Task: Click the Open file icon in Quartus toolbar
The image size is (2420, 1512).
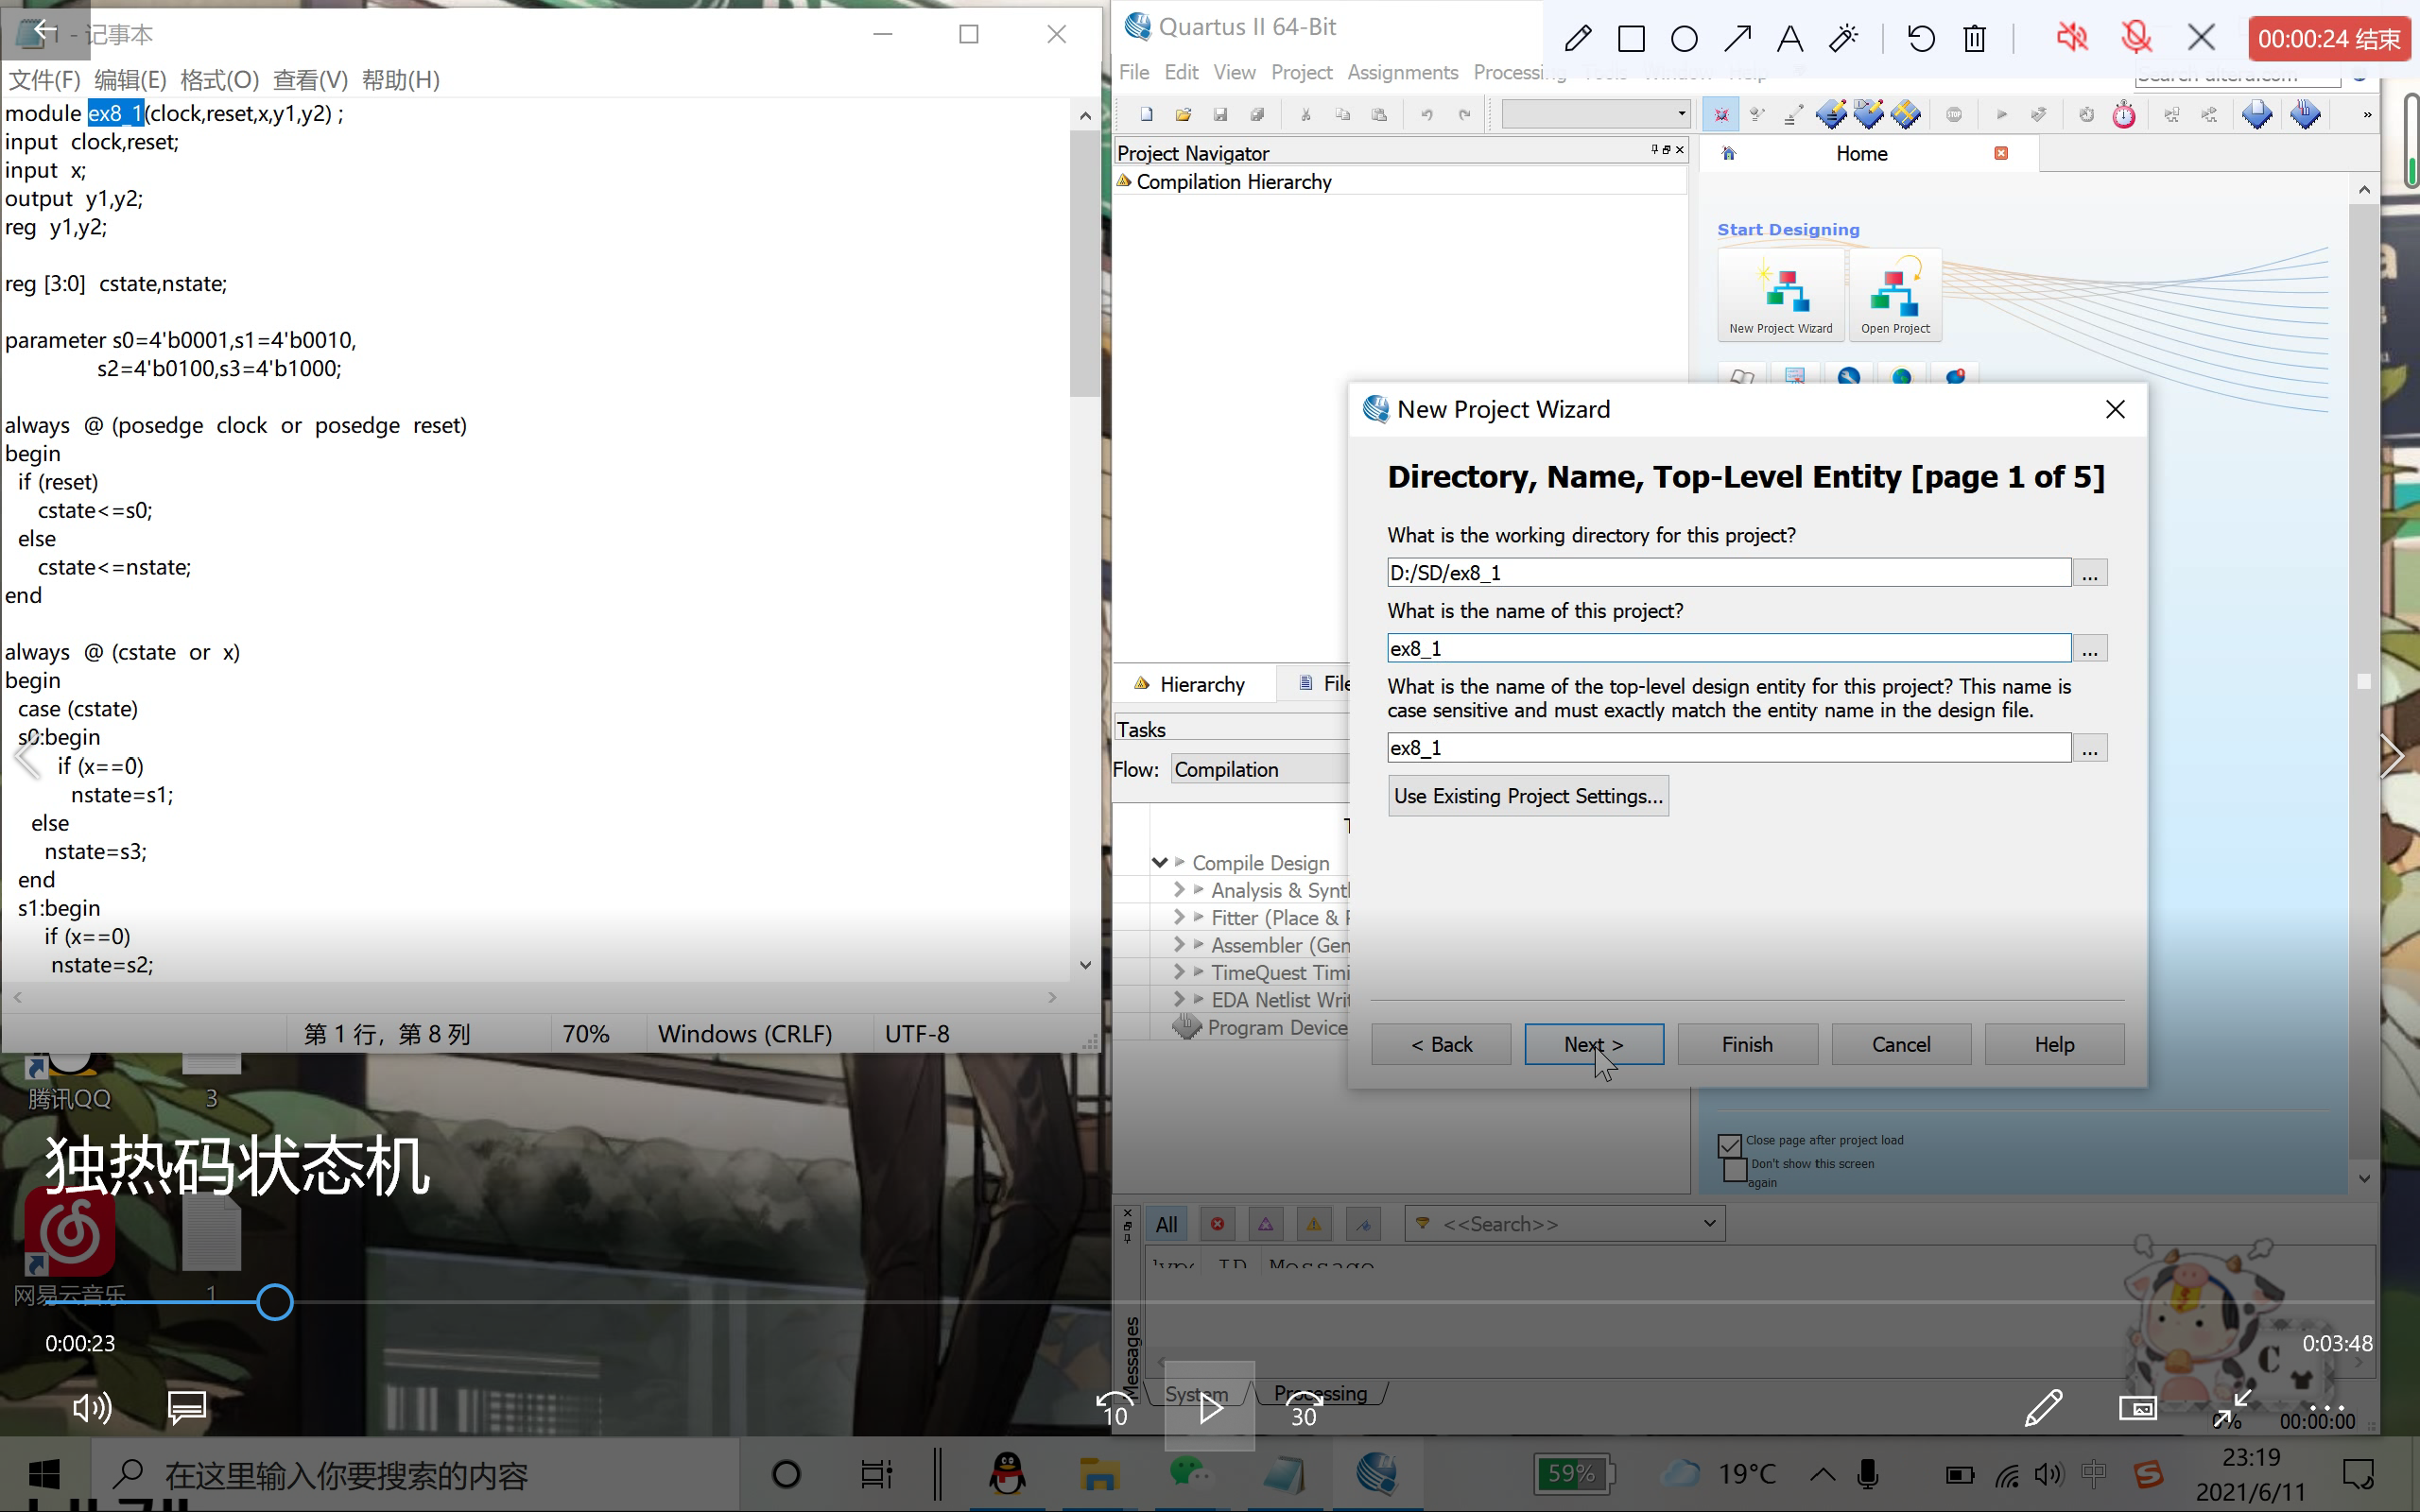Action: click(x=1184, y=115)
